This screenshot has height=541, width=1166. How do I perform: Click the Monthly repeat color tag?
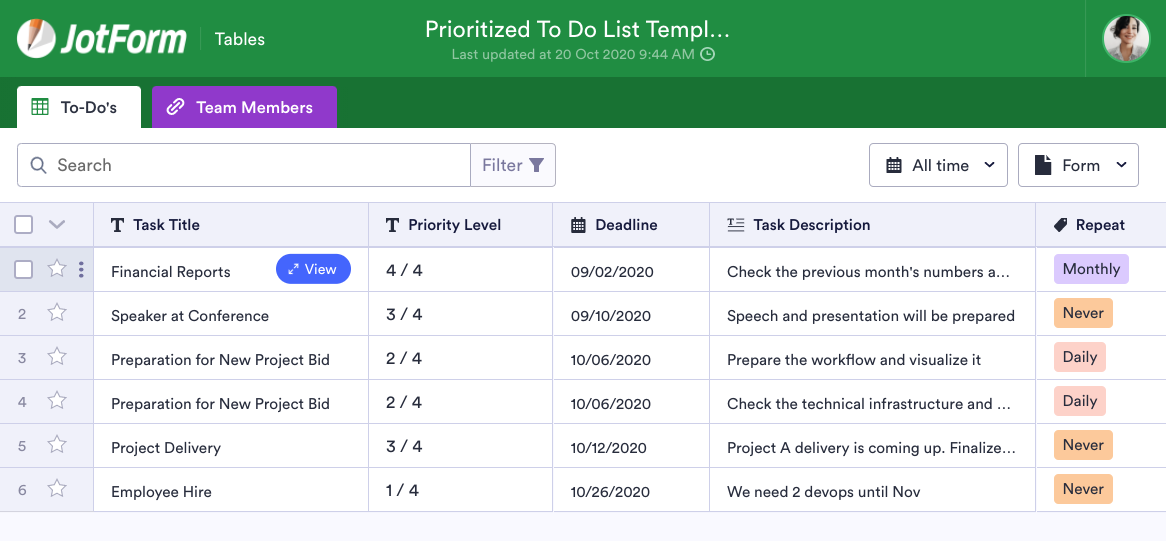(x=1091, y=269)
